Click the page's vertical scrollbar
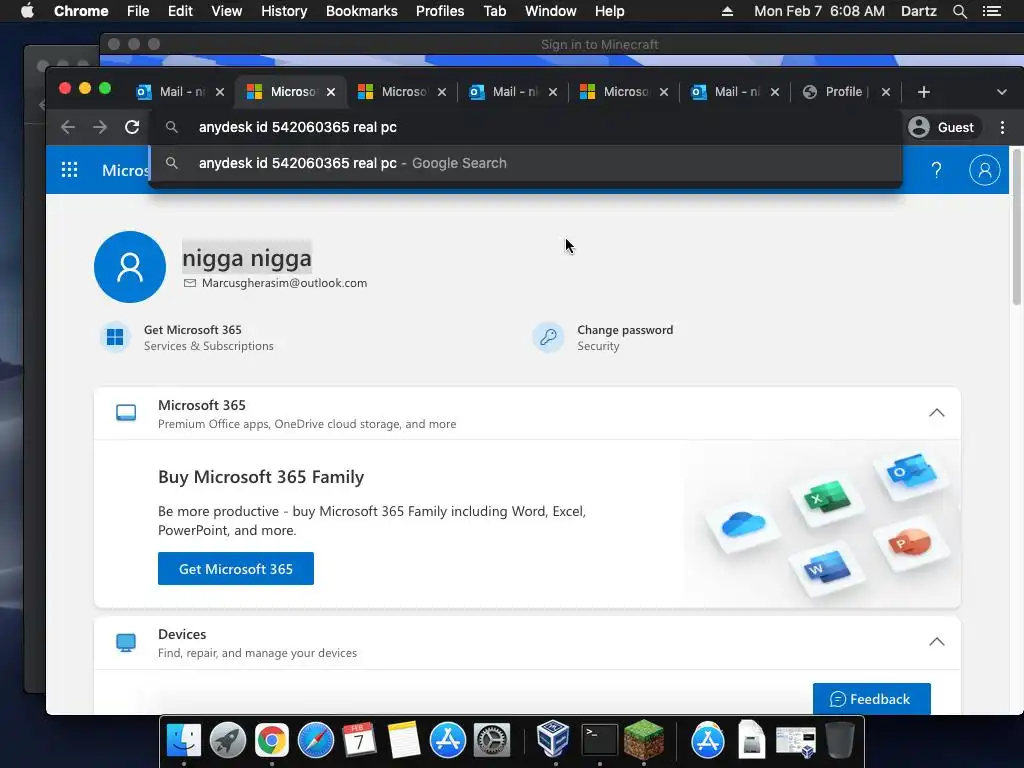1024x768 pixels. pyautogui.click(x=1017, y=228)
